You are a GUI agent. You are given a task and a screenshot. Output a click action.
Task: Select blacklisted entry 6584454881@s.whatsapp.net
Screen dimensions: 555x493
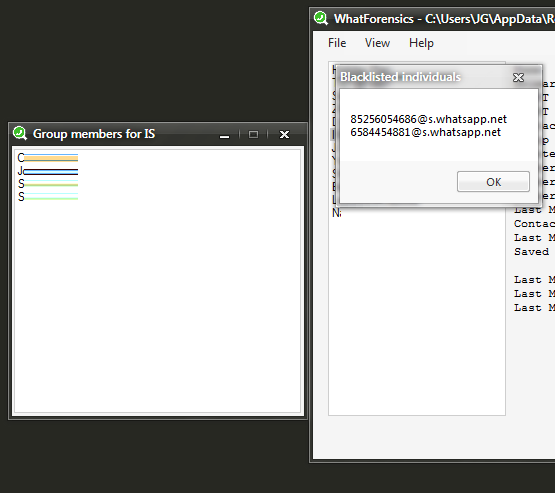[425, 132]
